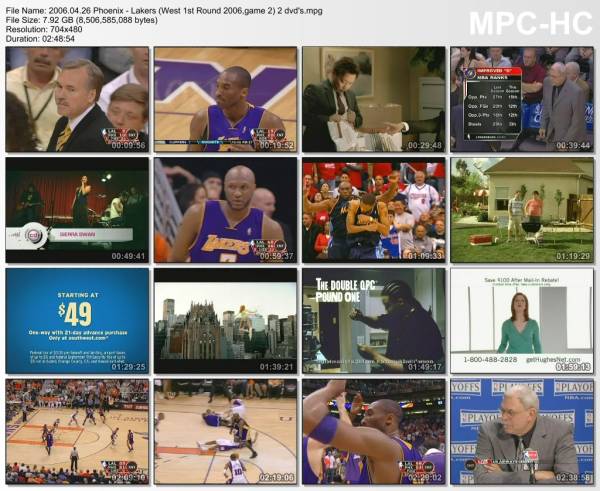Click the 'File Size: 7.92 GB' line
This screenshot has height=491, width=600.
(x=82, y=20)
